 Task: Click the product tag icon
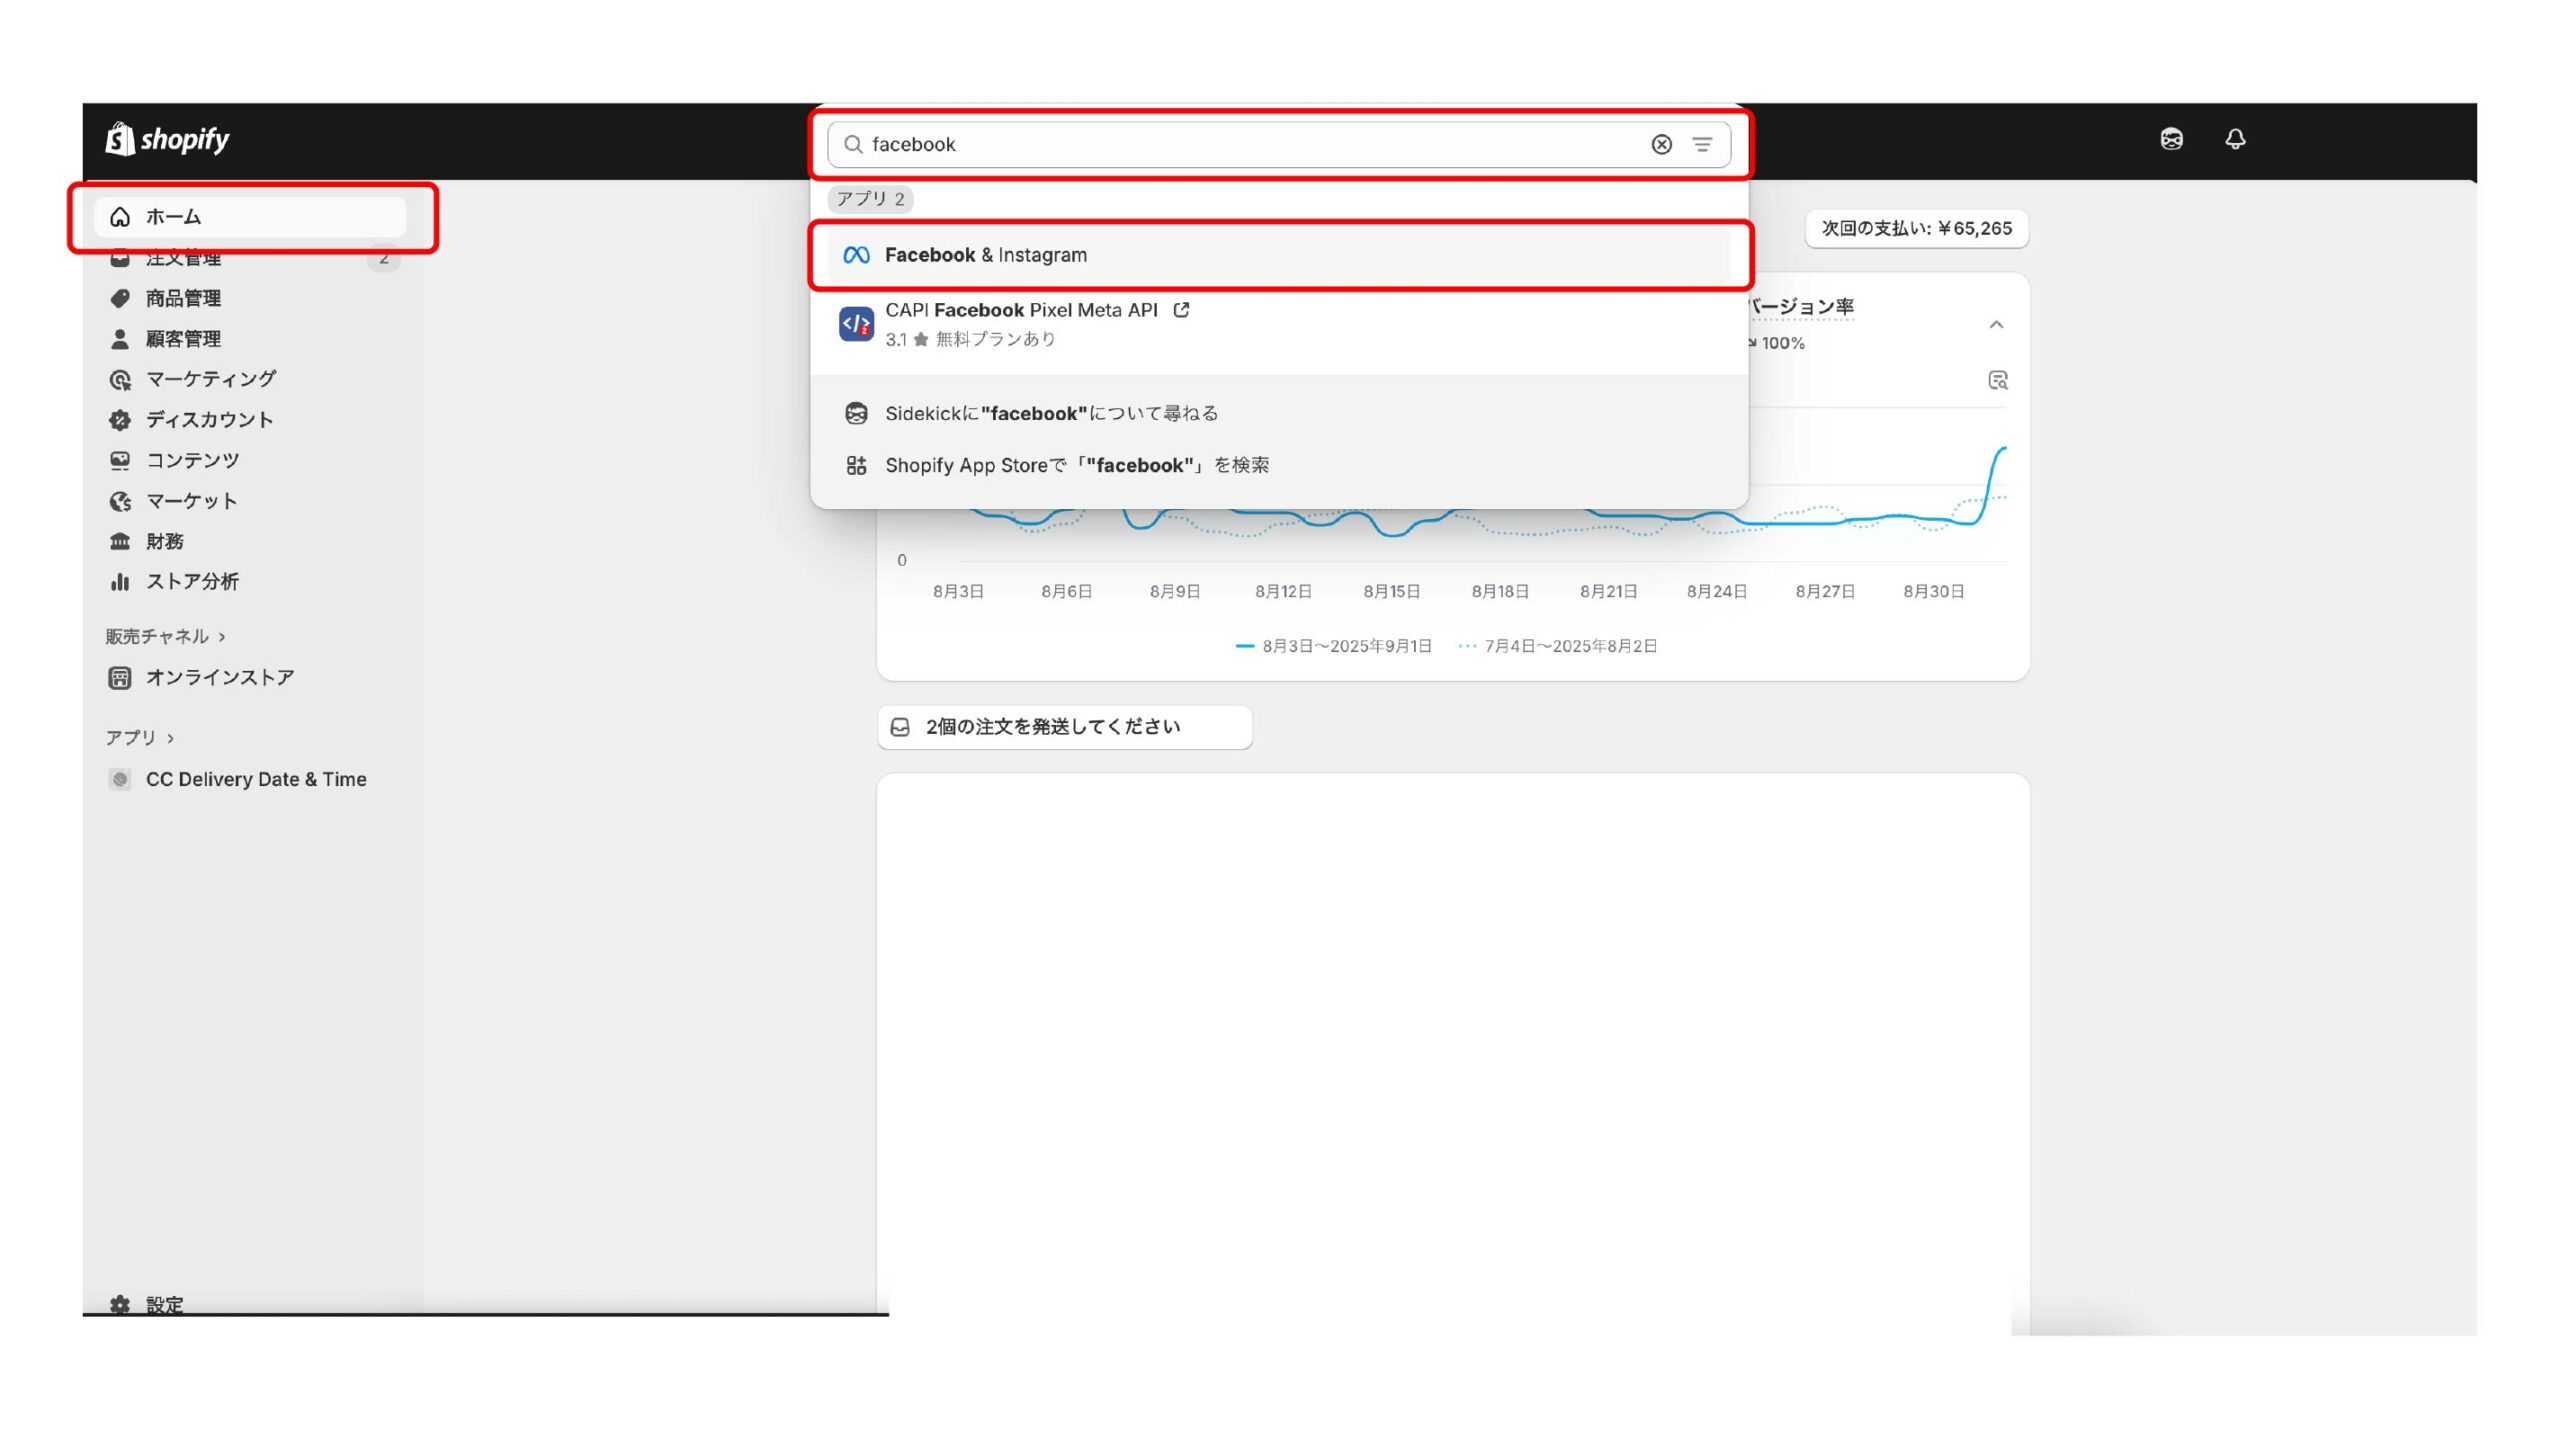(120, 298)
